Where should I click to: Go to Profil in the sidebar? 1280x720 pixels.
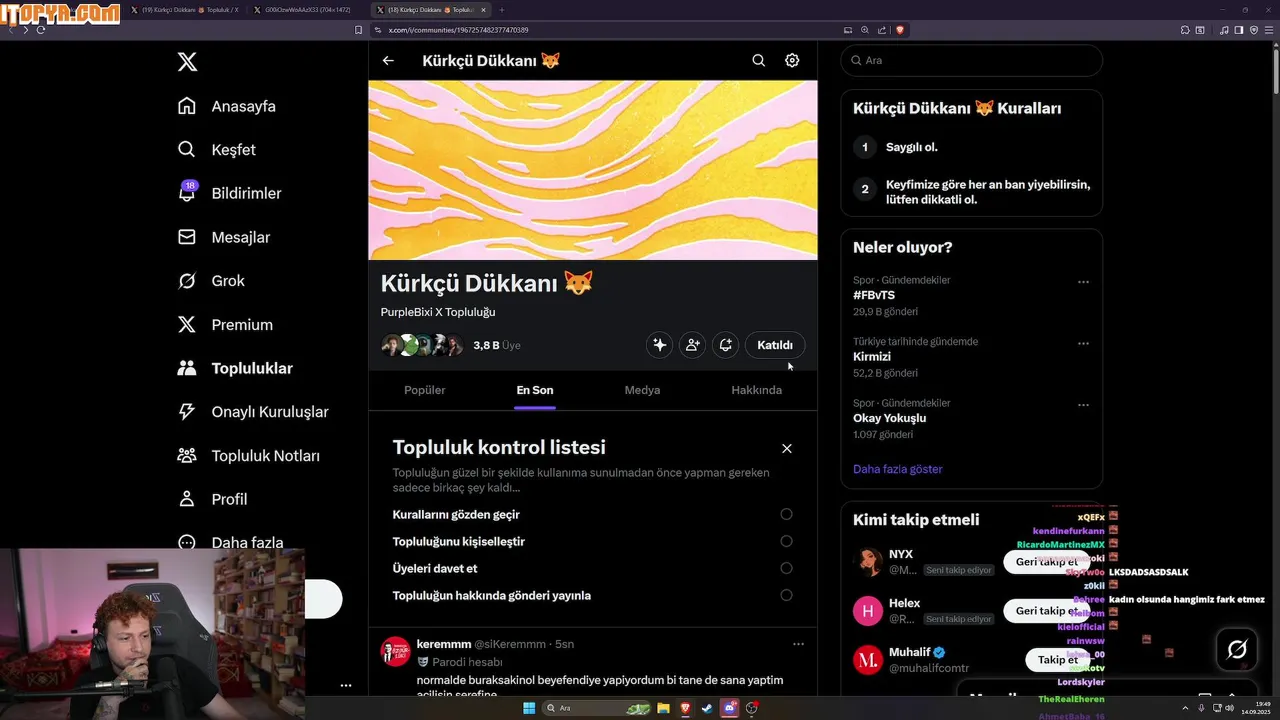[211, 499]
